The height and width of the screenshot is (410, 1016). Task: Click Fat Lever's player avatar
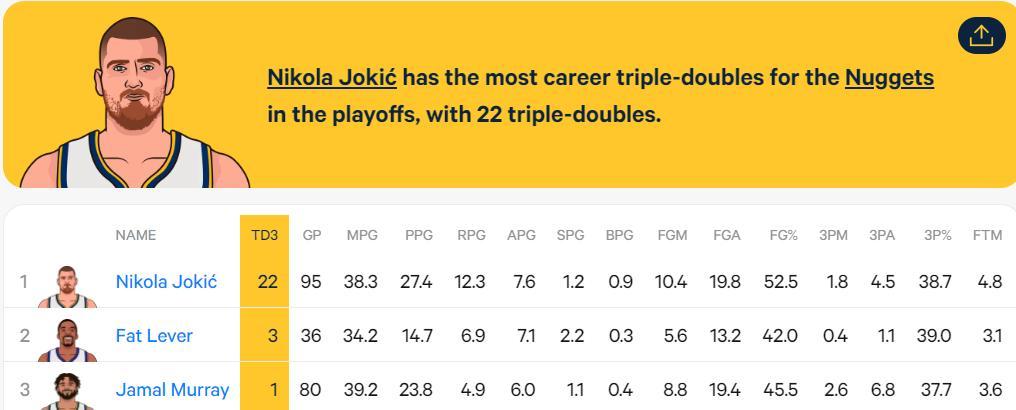pyautogui.click(x=67, y=338)
